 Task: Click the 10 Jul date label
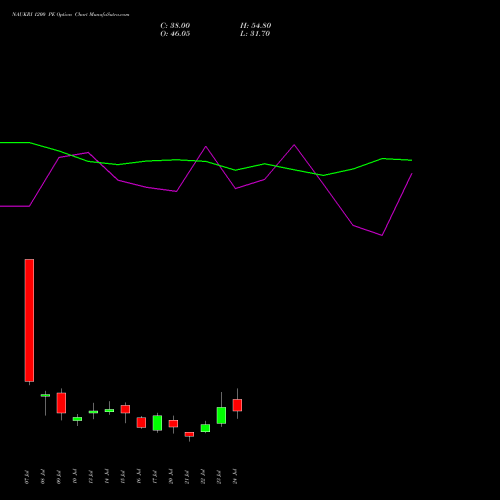click(x=75, y=477)
